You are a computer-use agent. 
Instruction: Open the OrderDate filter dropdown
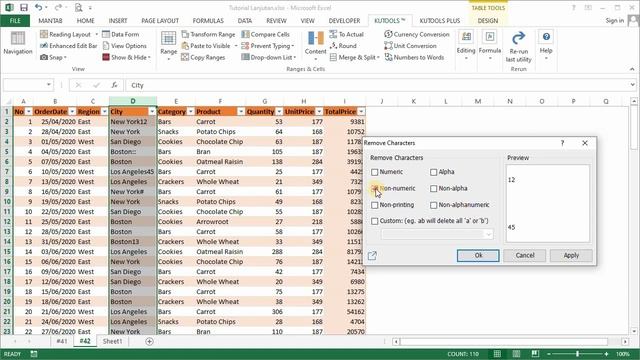click(x=72, y=111)
